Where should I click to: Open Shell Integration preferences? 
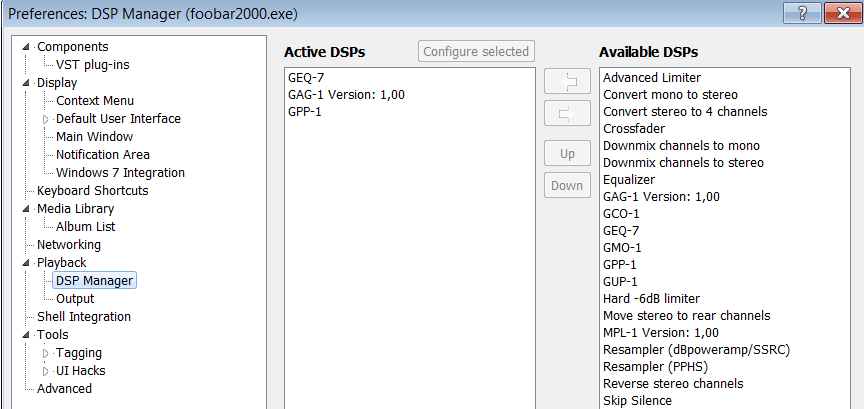coord(84,317)
